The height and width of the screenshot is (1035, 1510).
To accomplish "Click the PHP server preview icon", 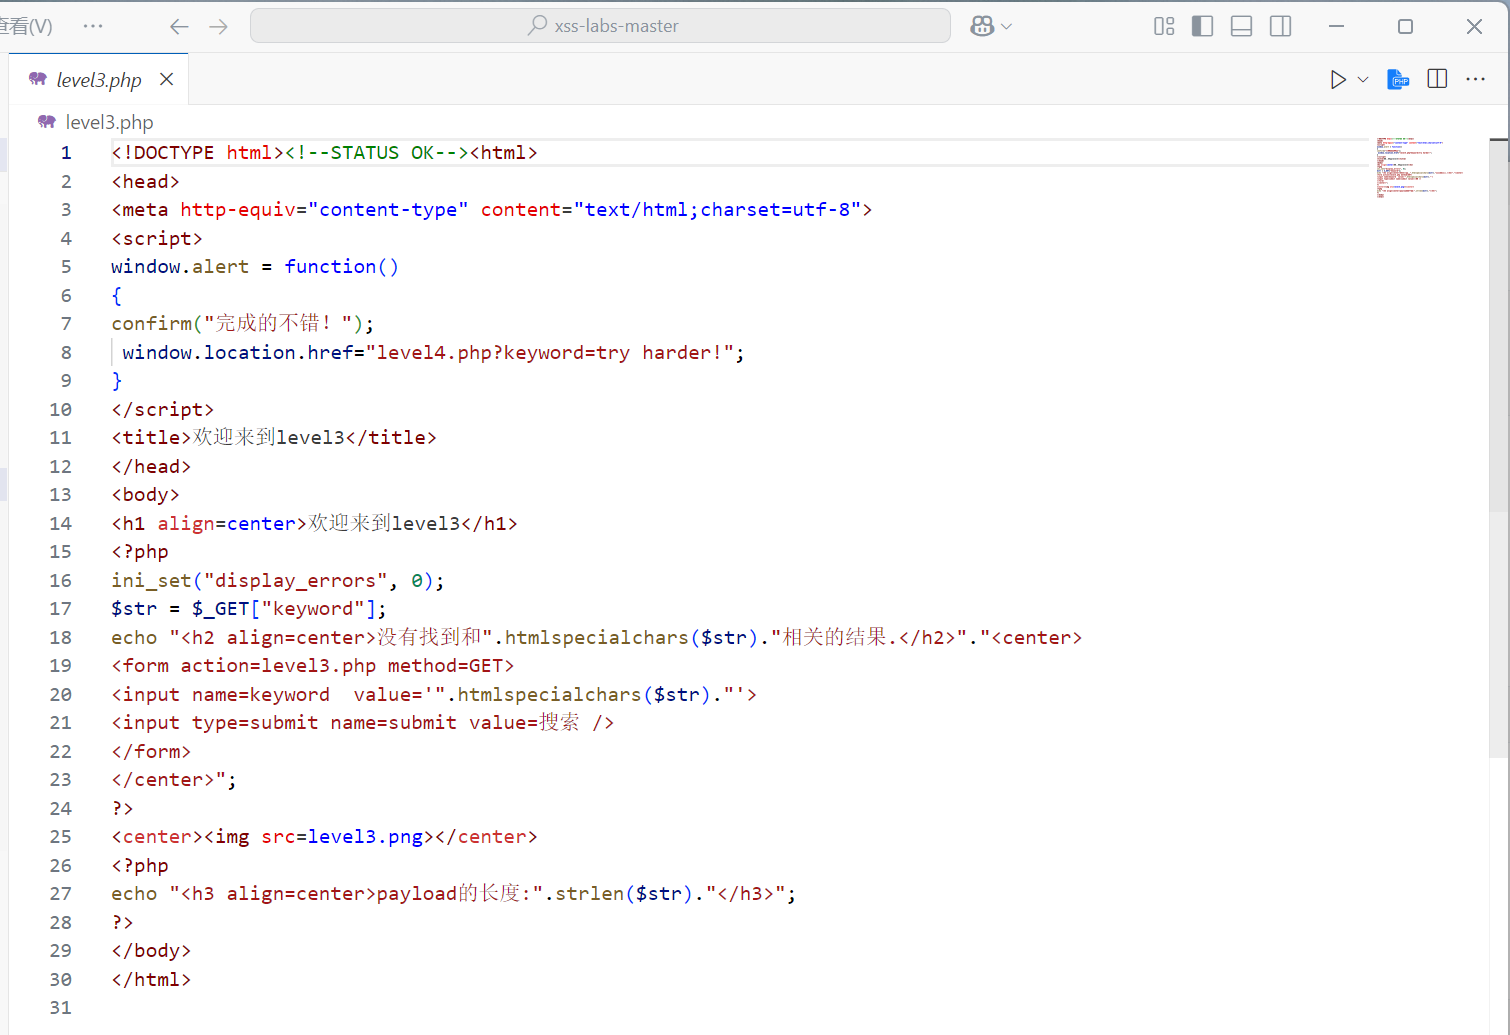I will click(x=1398, y=79).
